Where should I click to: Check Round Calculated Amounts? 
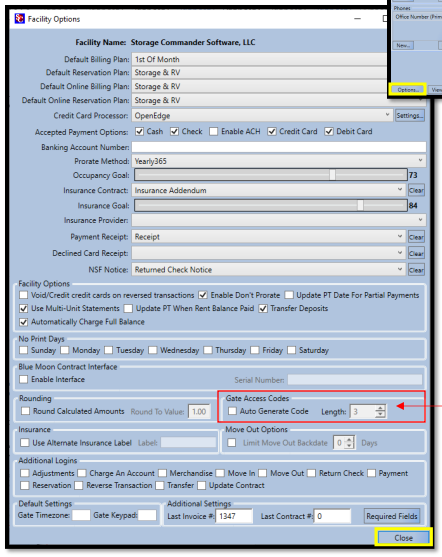pyautogui.click(x=25, y=411)
